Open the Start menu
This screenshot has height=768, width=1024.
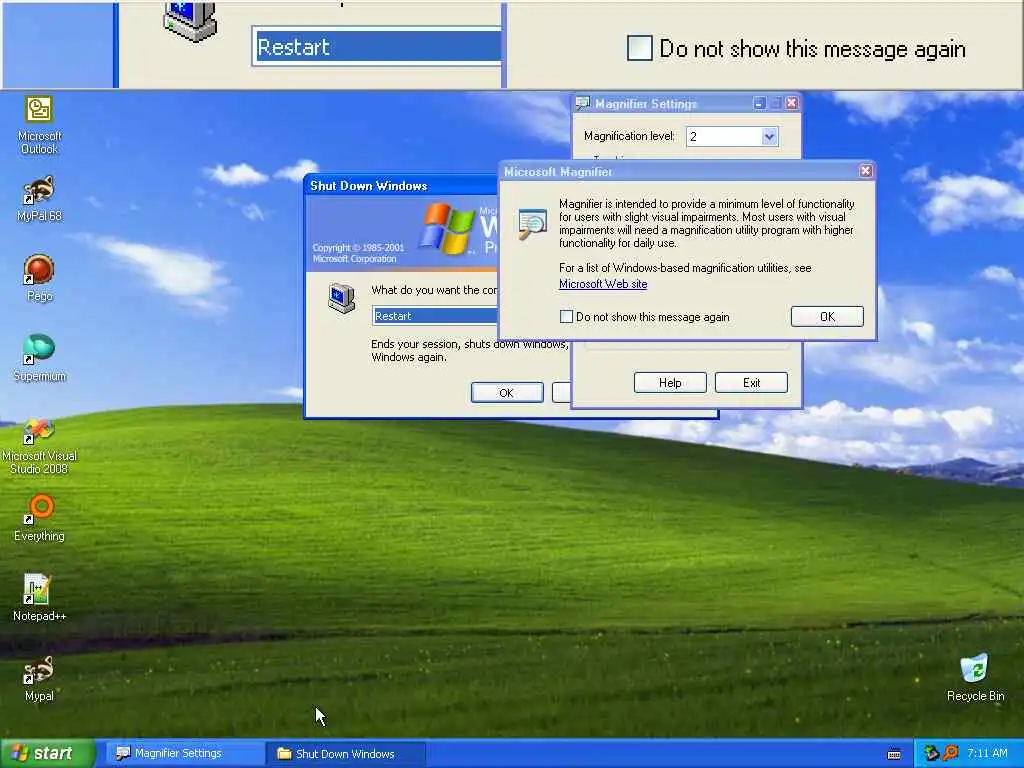point(47,753)
